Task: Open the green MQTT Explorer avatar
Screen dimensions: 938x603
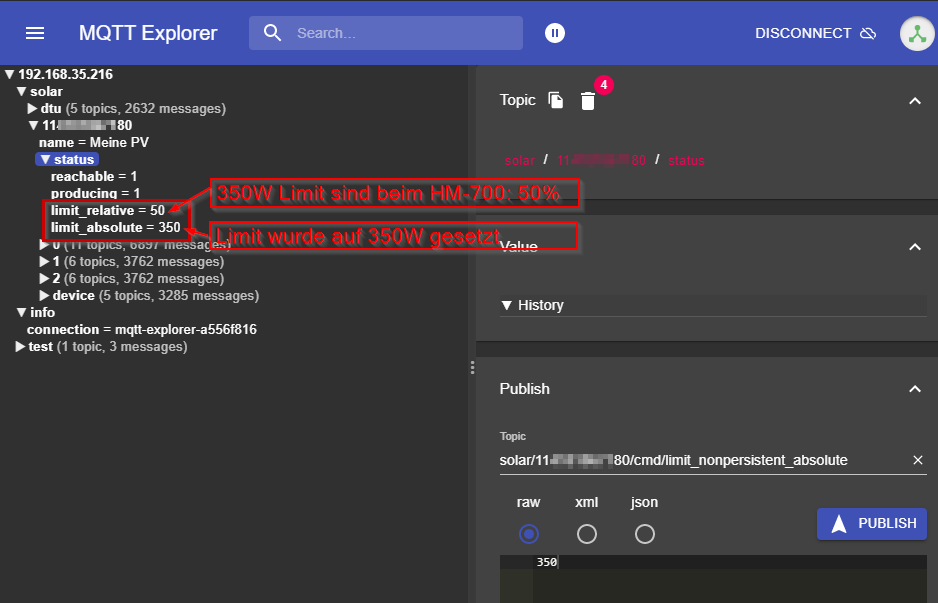Action: pos(917,34)
